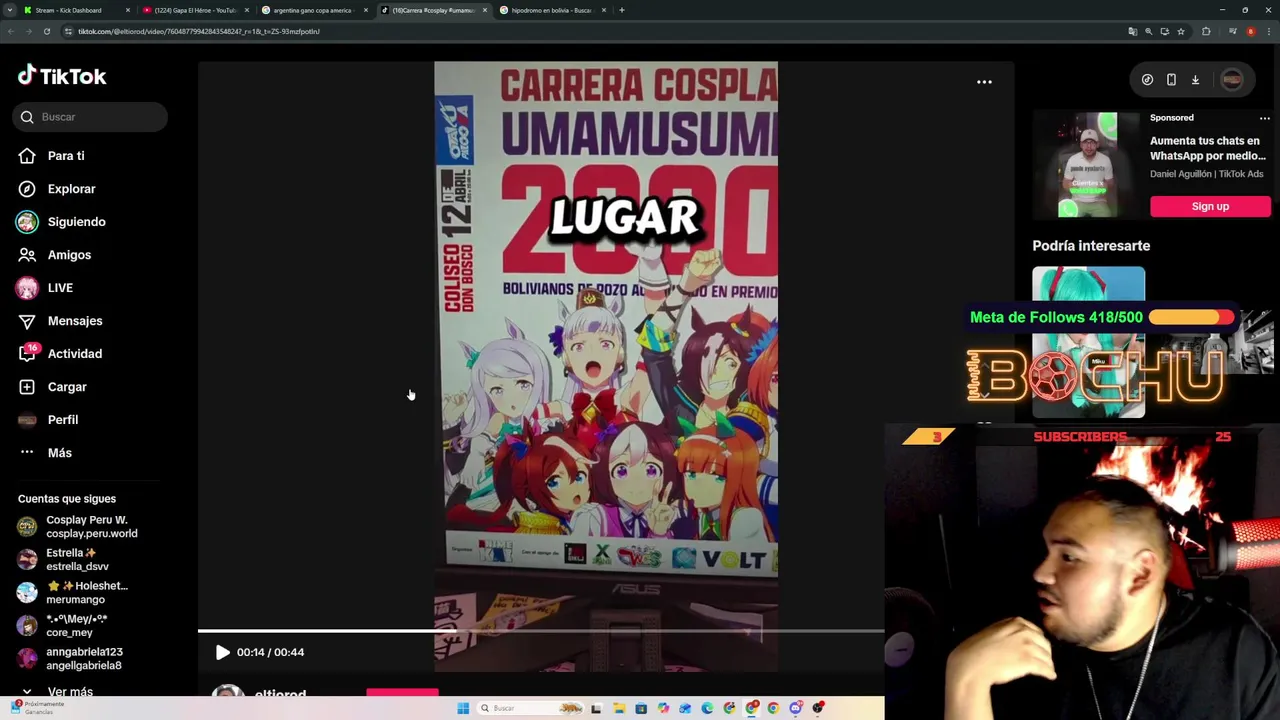Open a new browser tab
Screen dimensions: 1280x720
(x=622, y=10)
